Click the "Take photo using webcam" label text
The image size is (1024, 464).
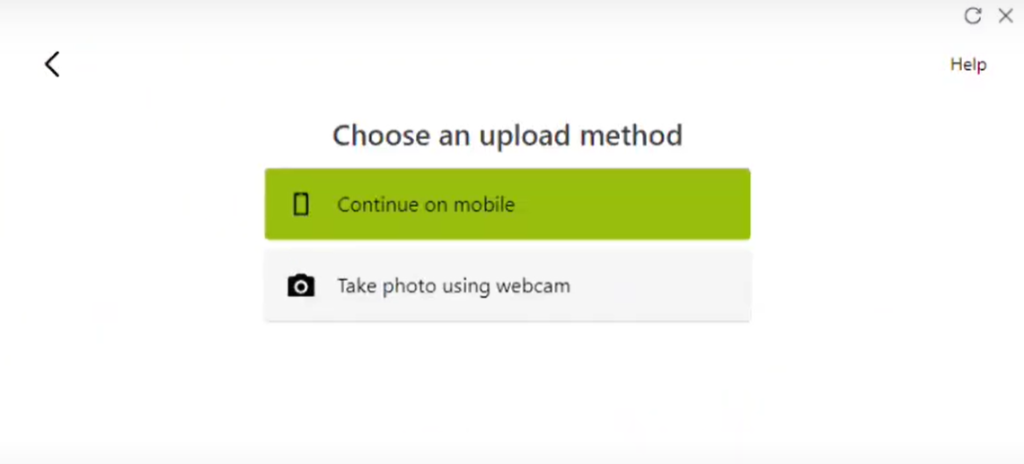pos(454,286)
